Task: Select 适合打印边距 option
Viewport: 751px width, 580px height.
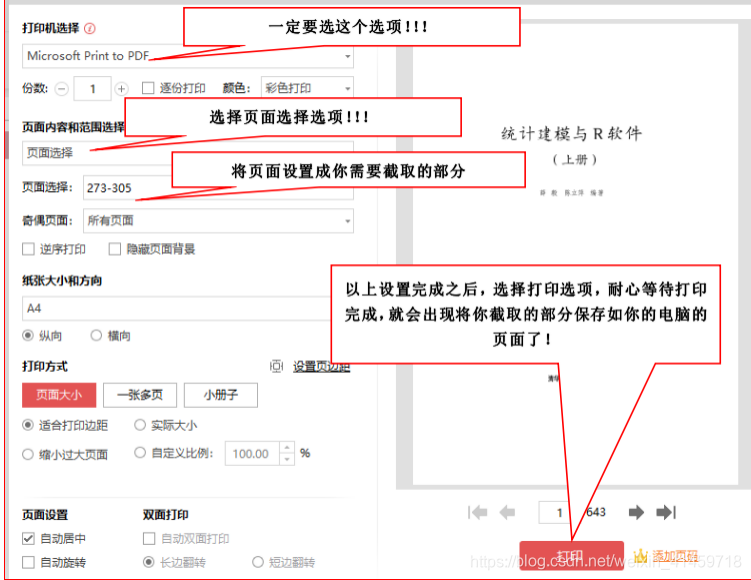Action: [x=28, y=425]
